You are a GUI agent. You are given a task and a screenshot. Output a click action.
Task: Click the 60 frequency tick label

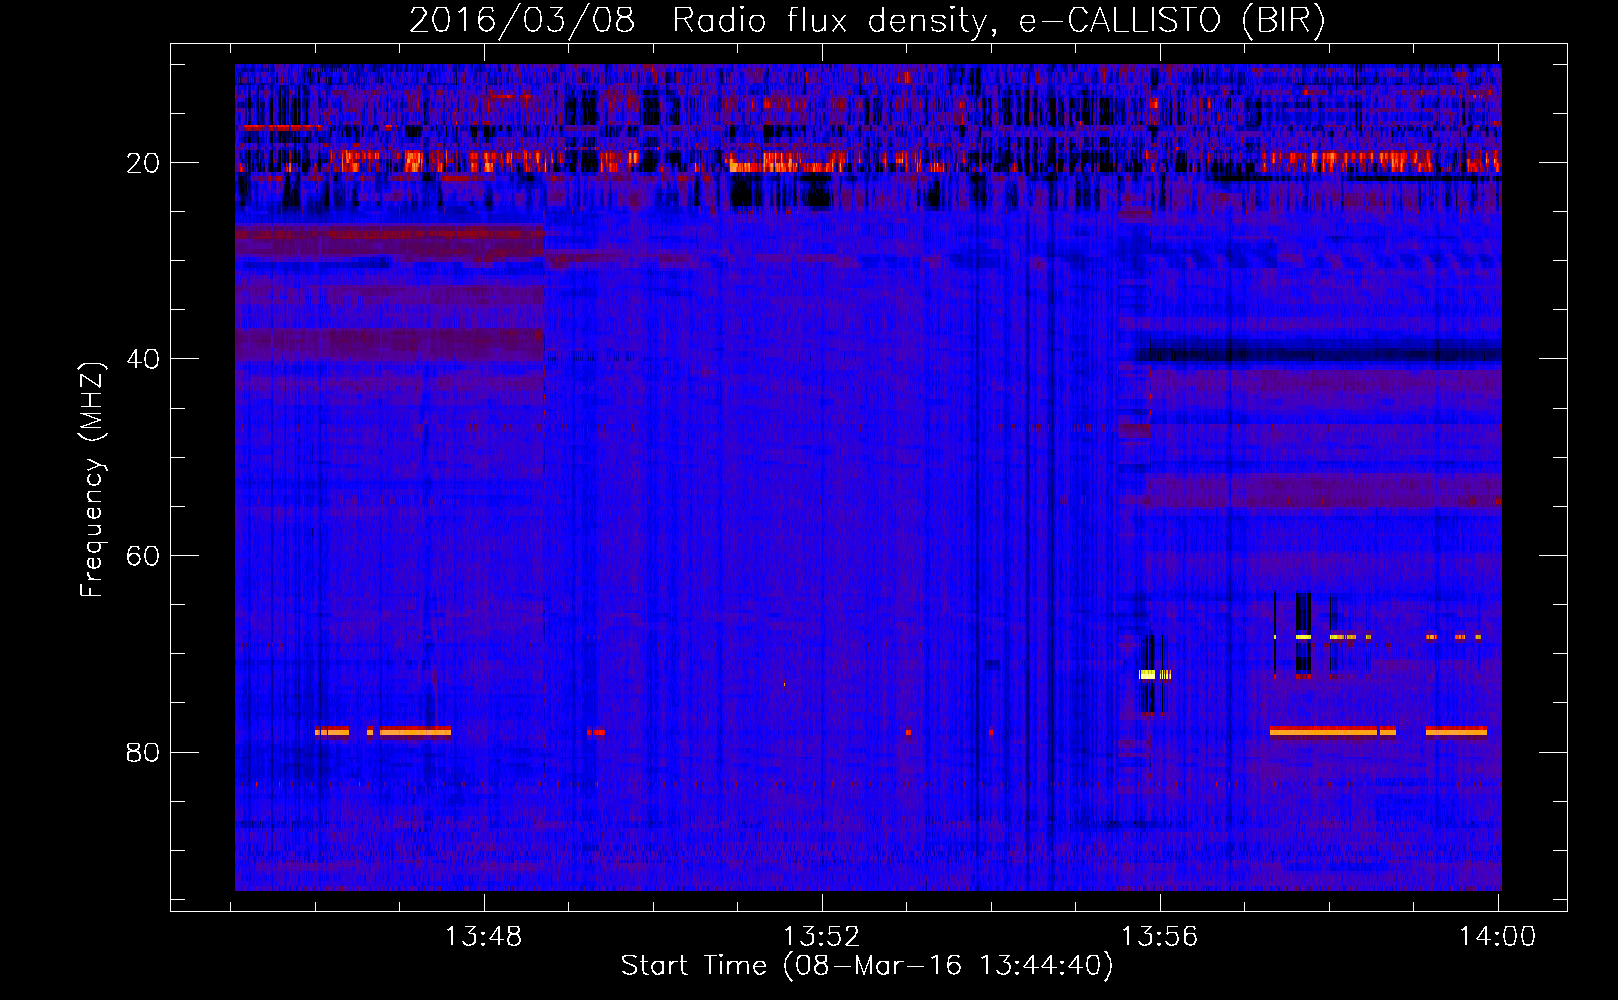coord(143,556)
